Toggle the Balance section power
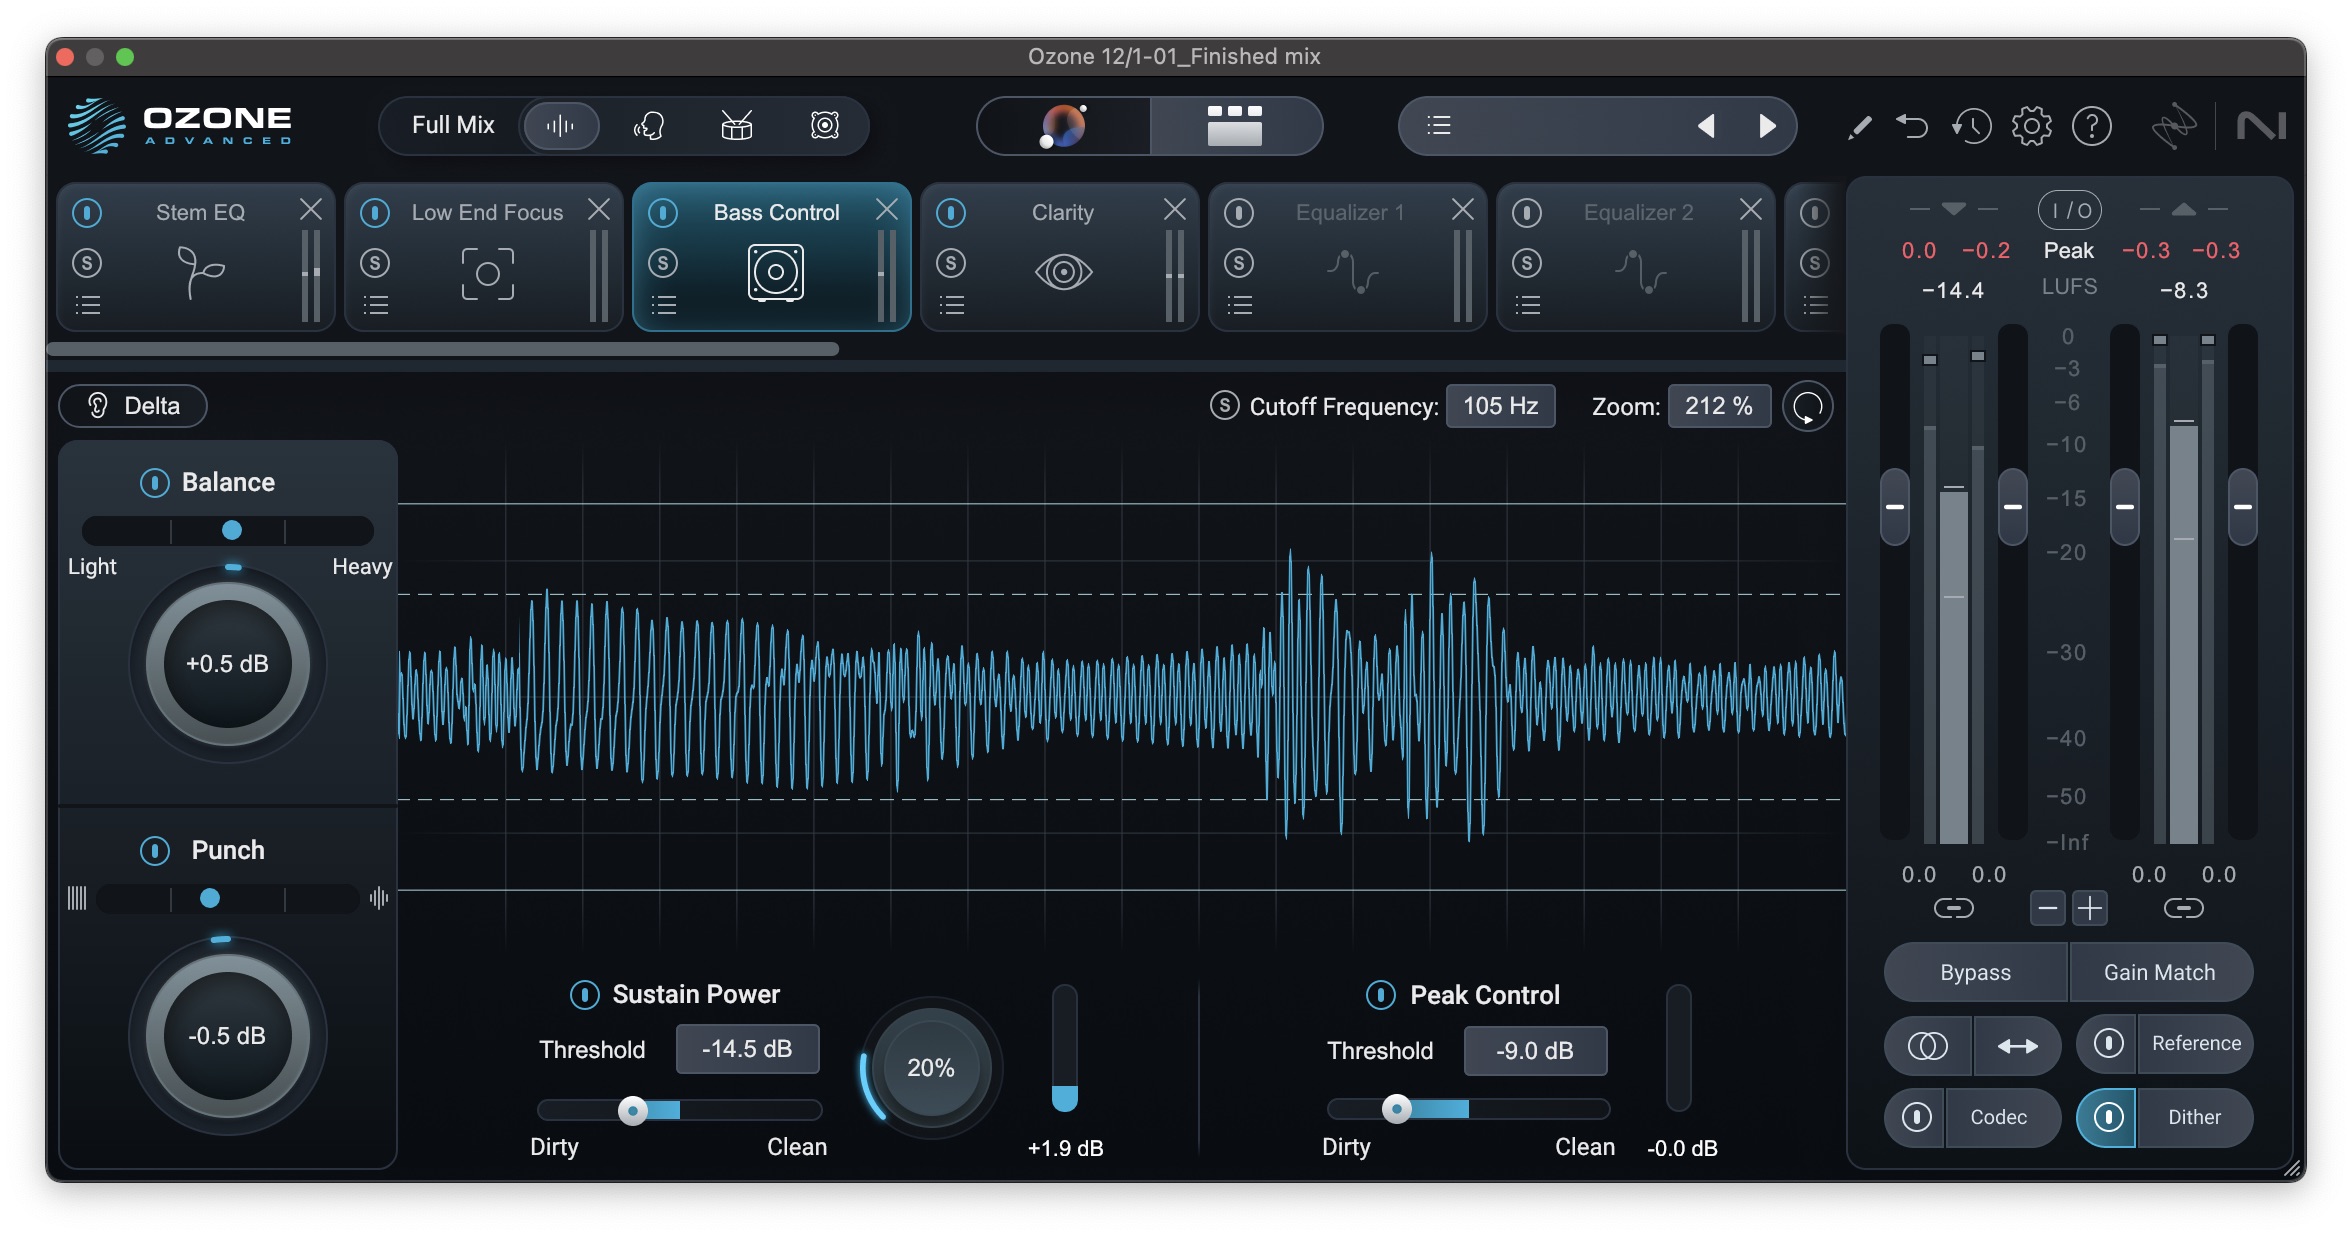The width and height of the screenshot is (2352, 1236). (x=154, y=483)
